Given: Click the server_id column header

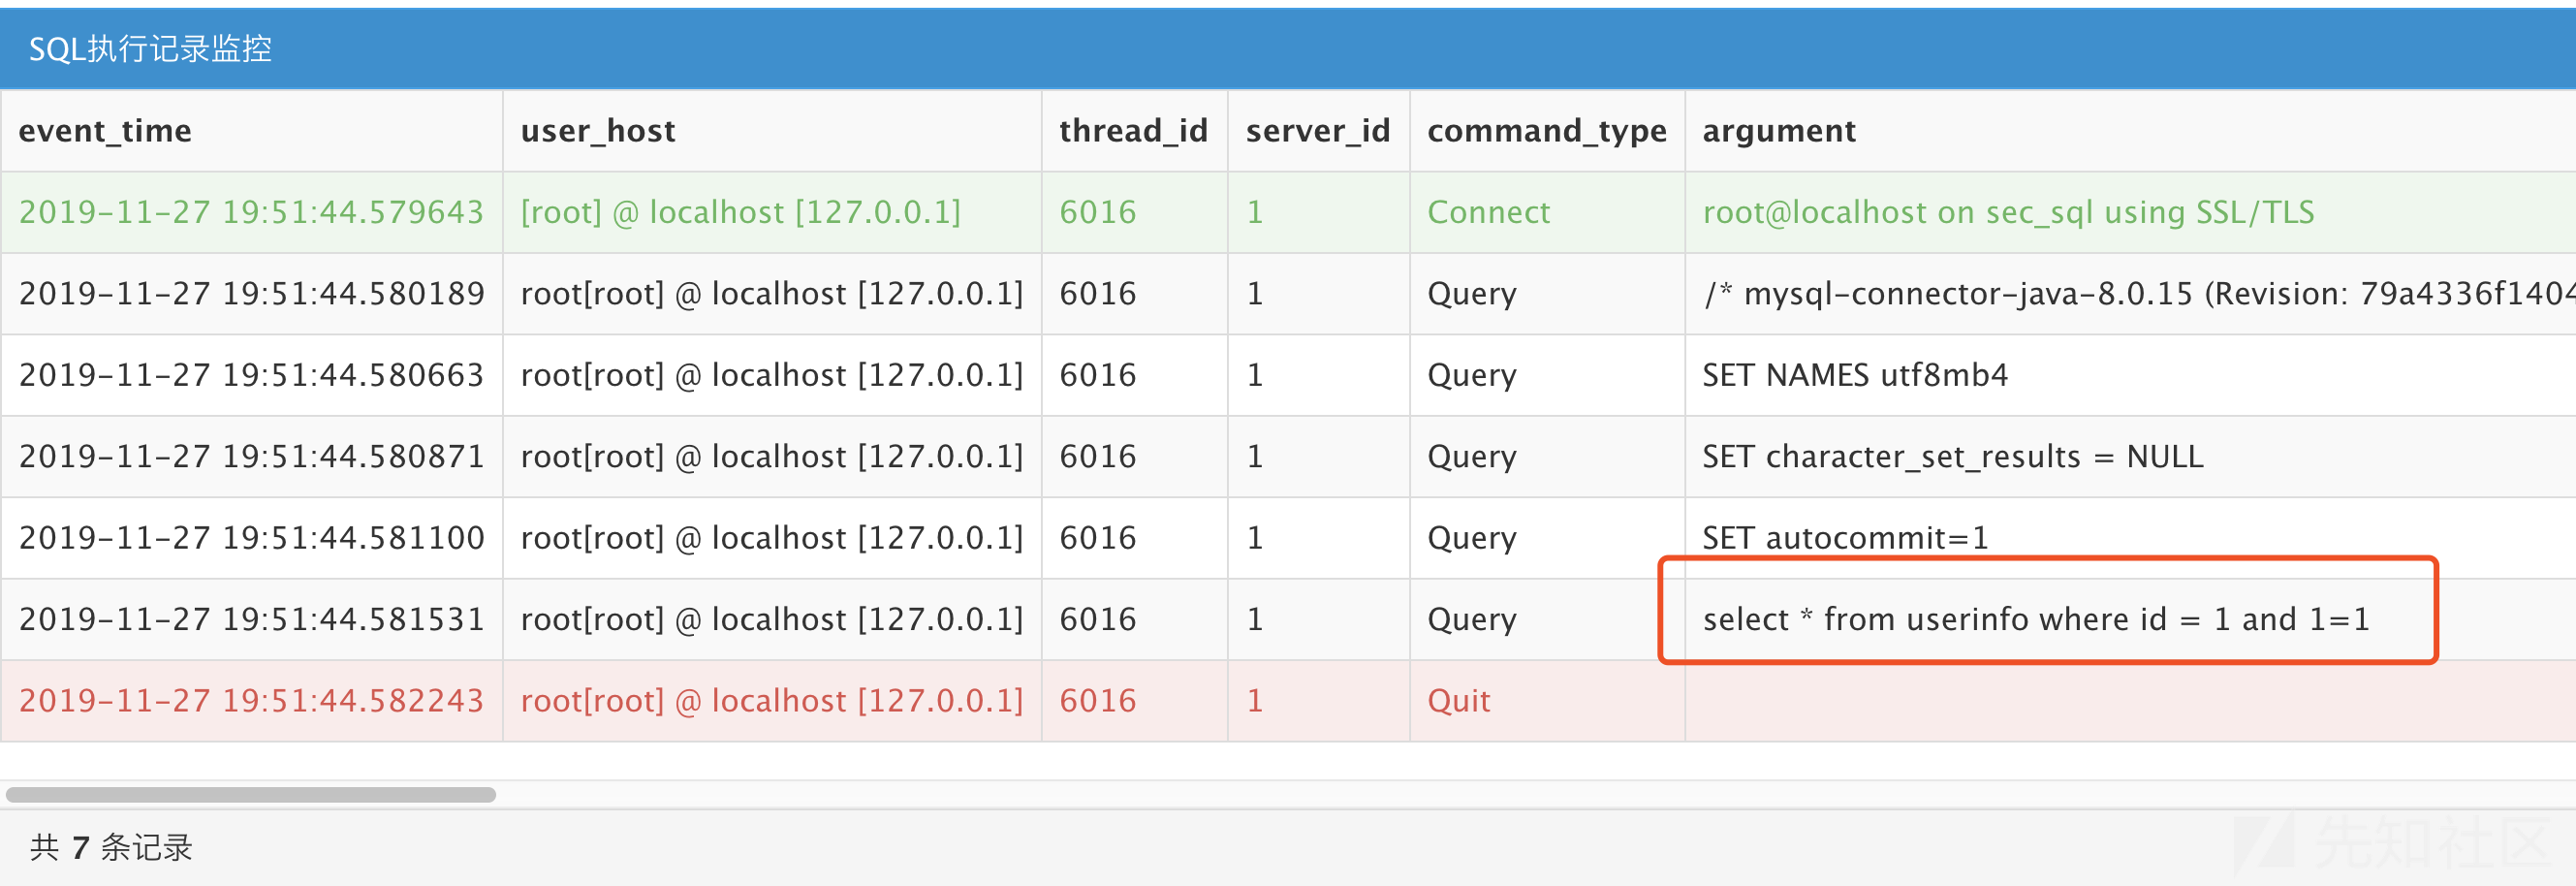Looking at the screenshot, I should pyautogui.click(x=1317, y=131).
